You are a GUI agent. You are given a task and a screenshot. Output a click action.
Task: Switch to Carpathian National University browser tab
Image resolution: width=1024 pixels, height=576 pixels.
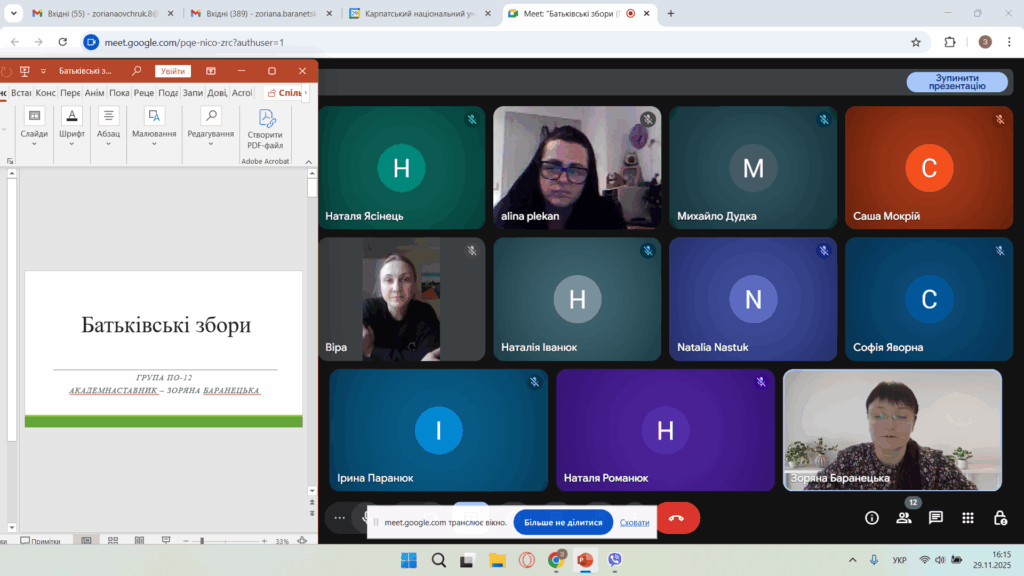click(418, 14)
